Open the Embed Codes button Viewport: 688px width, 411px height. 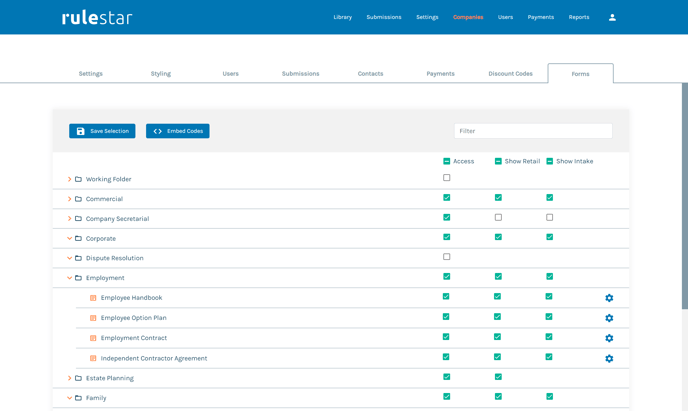[x=178, y=131]
